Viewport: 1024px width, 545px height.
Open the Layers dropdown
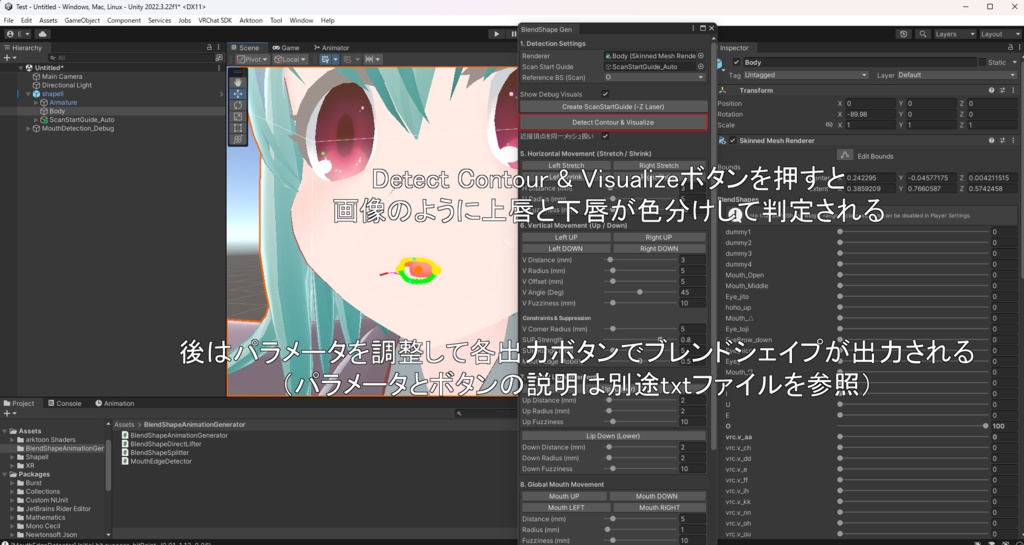pos(954,34)
